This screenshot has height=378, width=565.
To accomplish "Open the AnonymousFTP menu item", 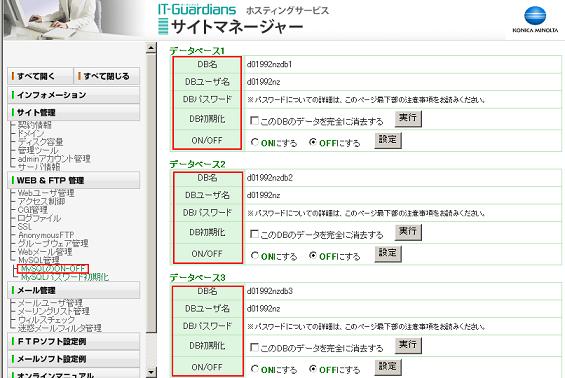I will pyautogui.click(x=46, y=235).
